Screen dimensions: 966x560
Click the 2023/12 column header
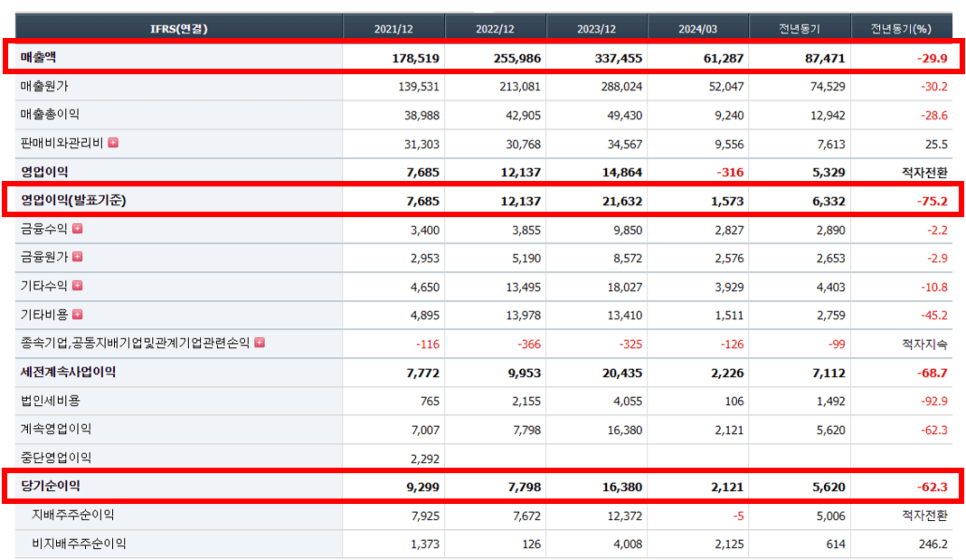596,29
